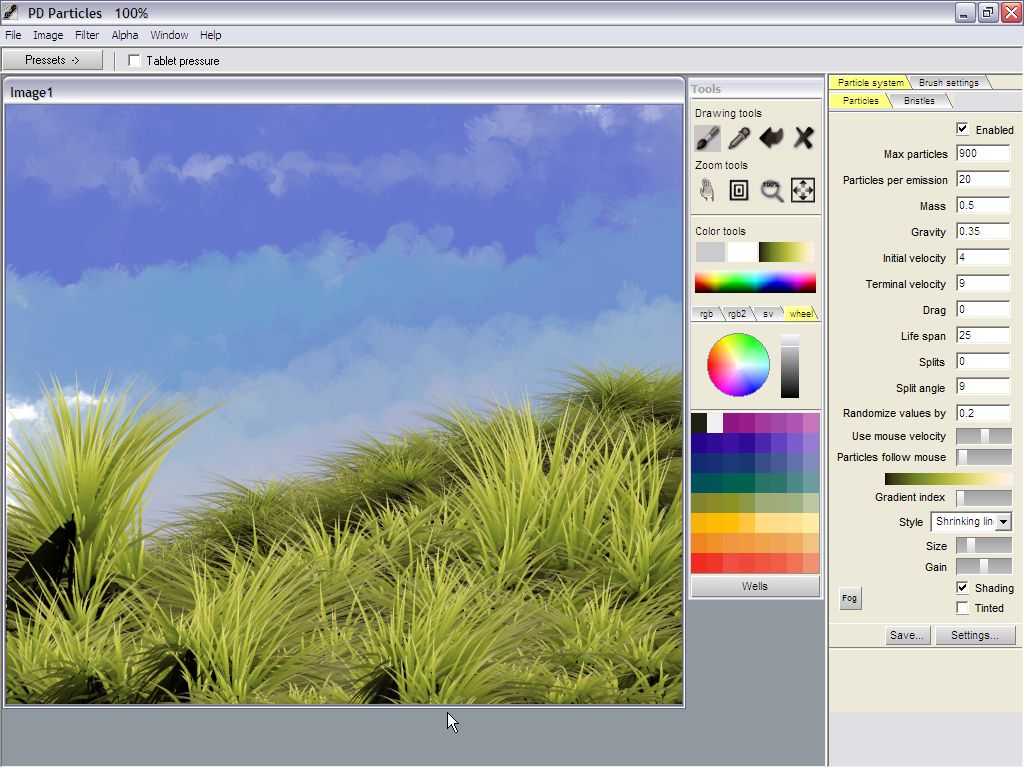This screenshot has height=768, width=1024.
Task: Click the Max particles input field
Action: point(982,154)
